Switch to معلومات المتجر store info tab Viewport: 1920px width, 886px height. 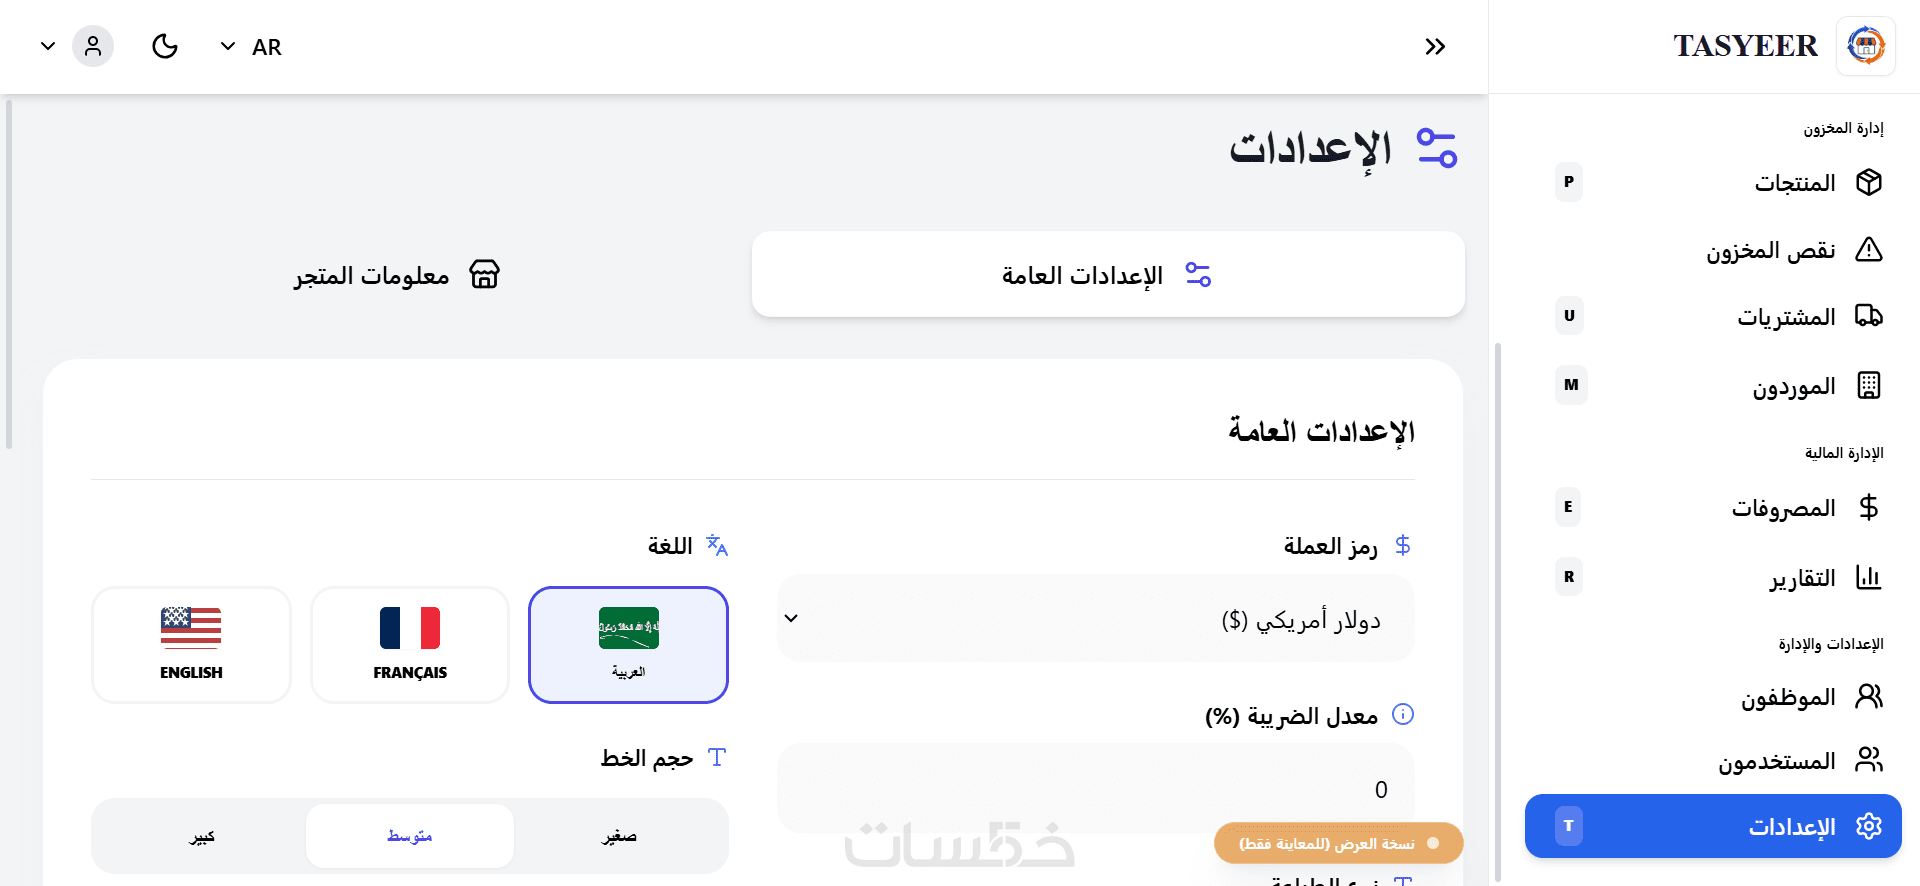click(x=397, y=275)
